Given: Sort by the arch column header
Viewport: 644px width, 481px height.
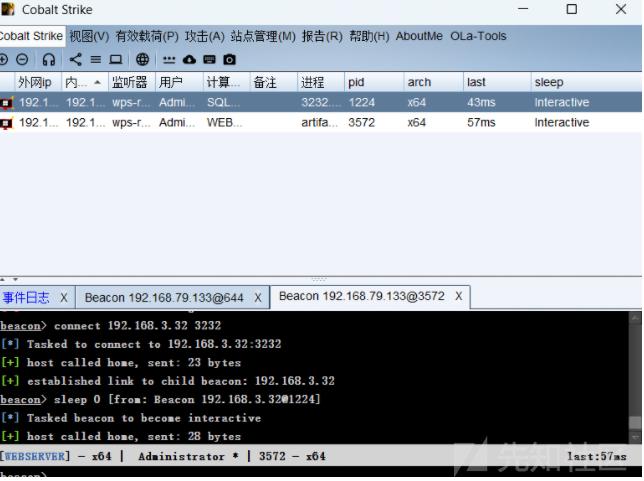Looking at the screenshot, I should 434,83.
